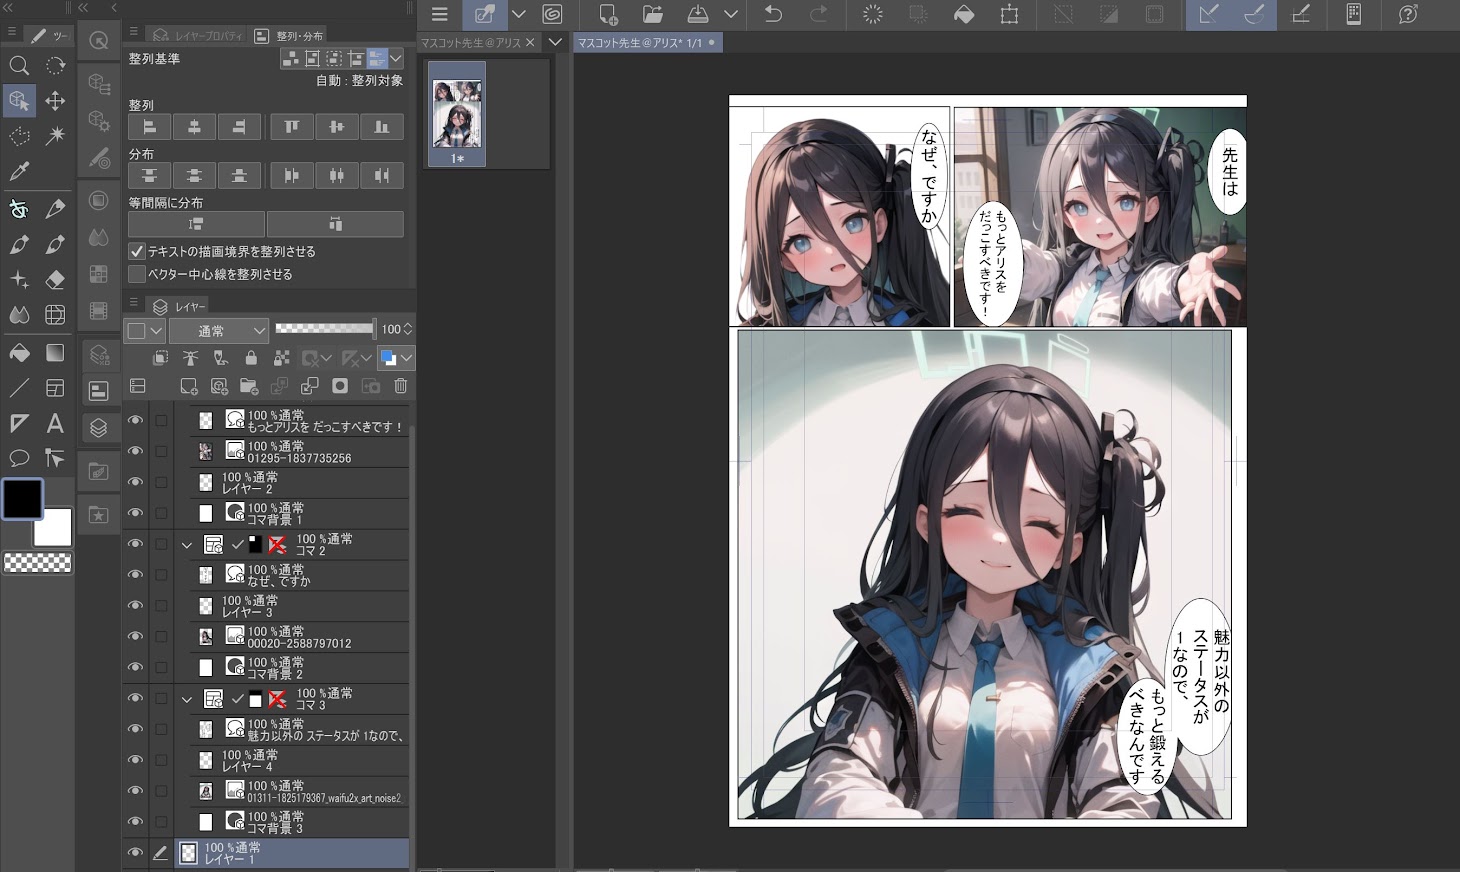Select the Balloon tool
The width and height of the screenshot is (1460, 872).
[x=18, y=458]
